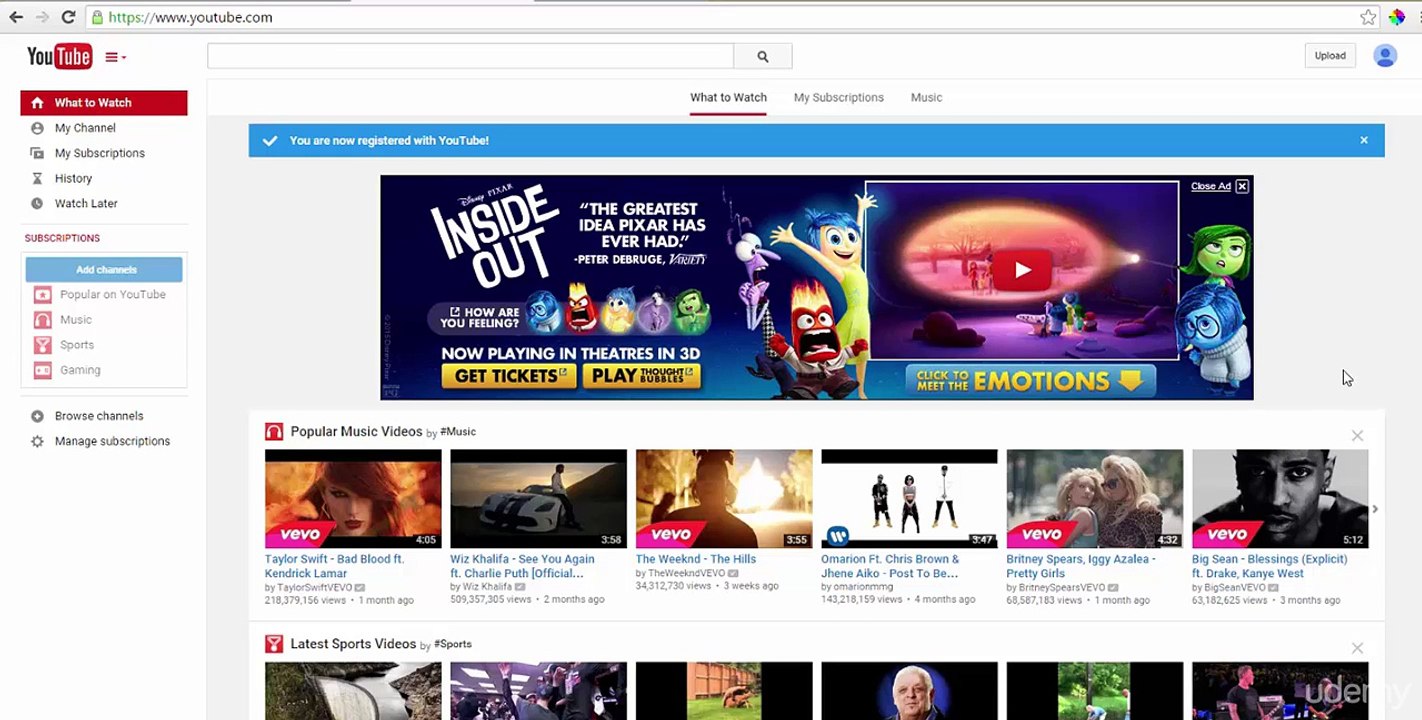
Task: Click the headphones icon beside Popular Music Videos
Action: [x=274, y=432]
